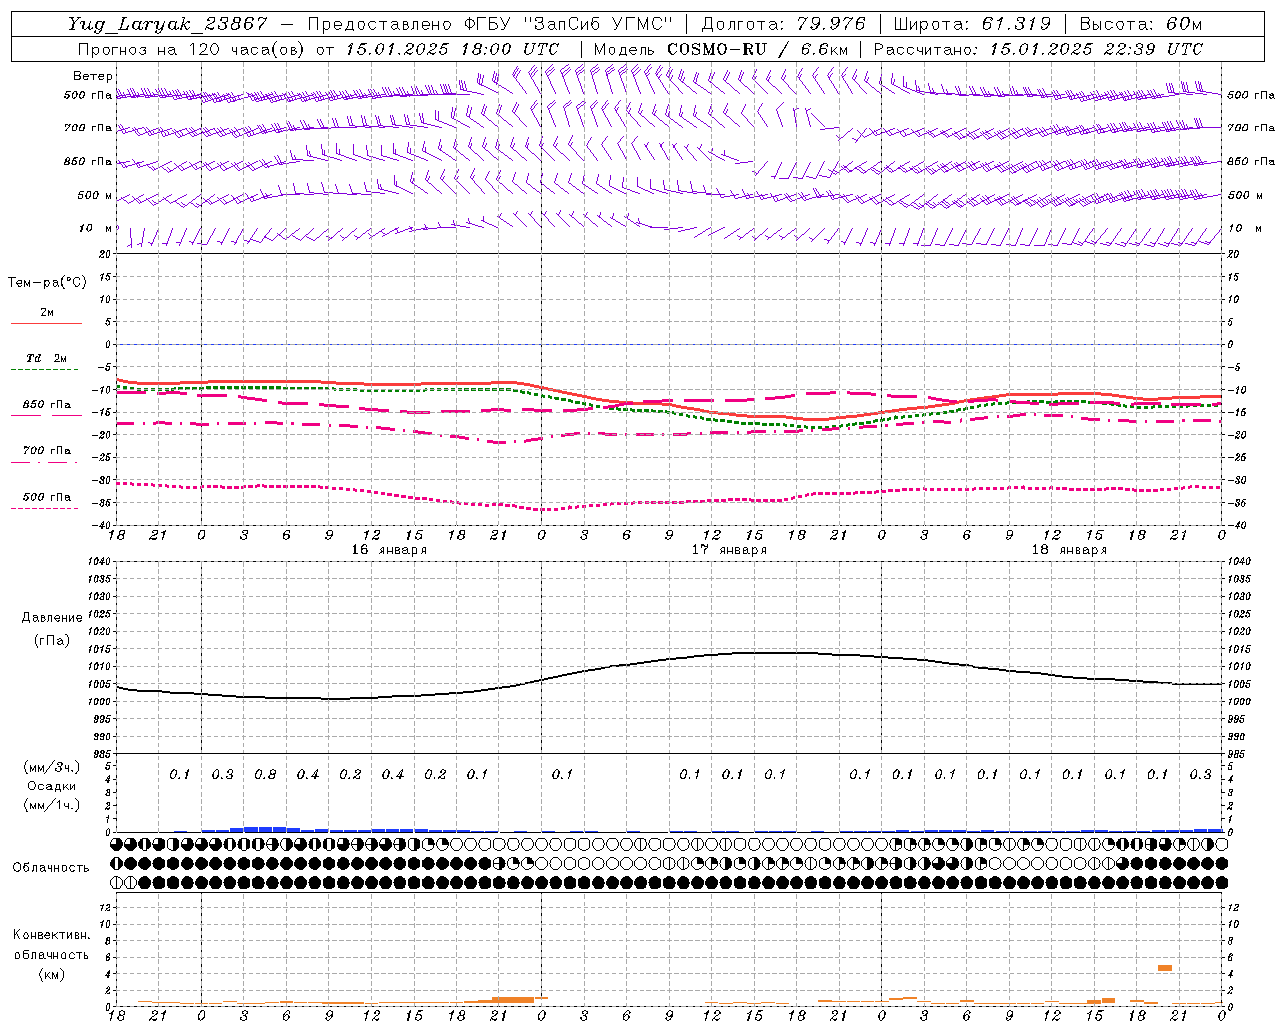Click the 16 января date label
The image size is (1280, 1024).
tap(389, 550)
